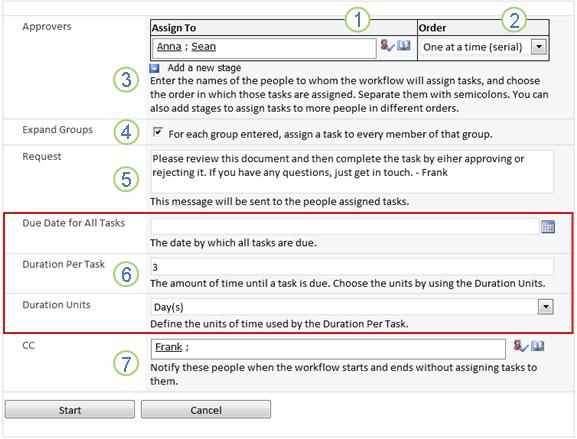
Task: Click the Add a new stage icon
Action: pos(155,68)
